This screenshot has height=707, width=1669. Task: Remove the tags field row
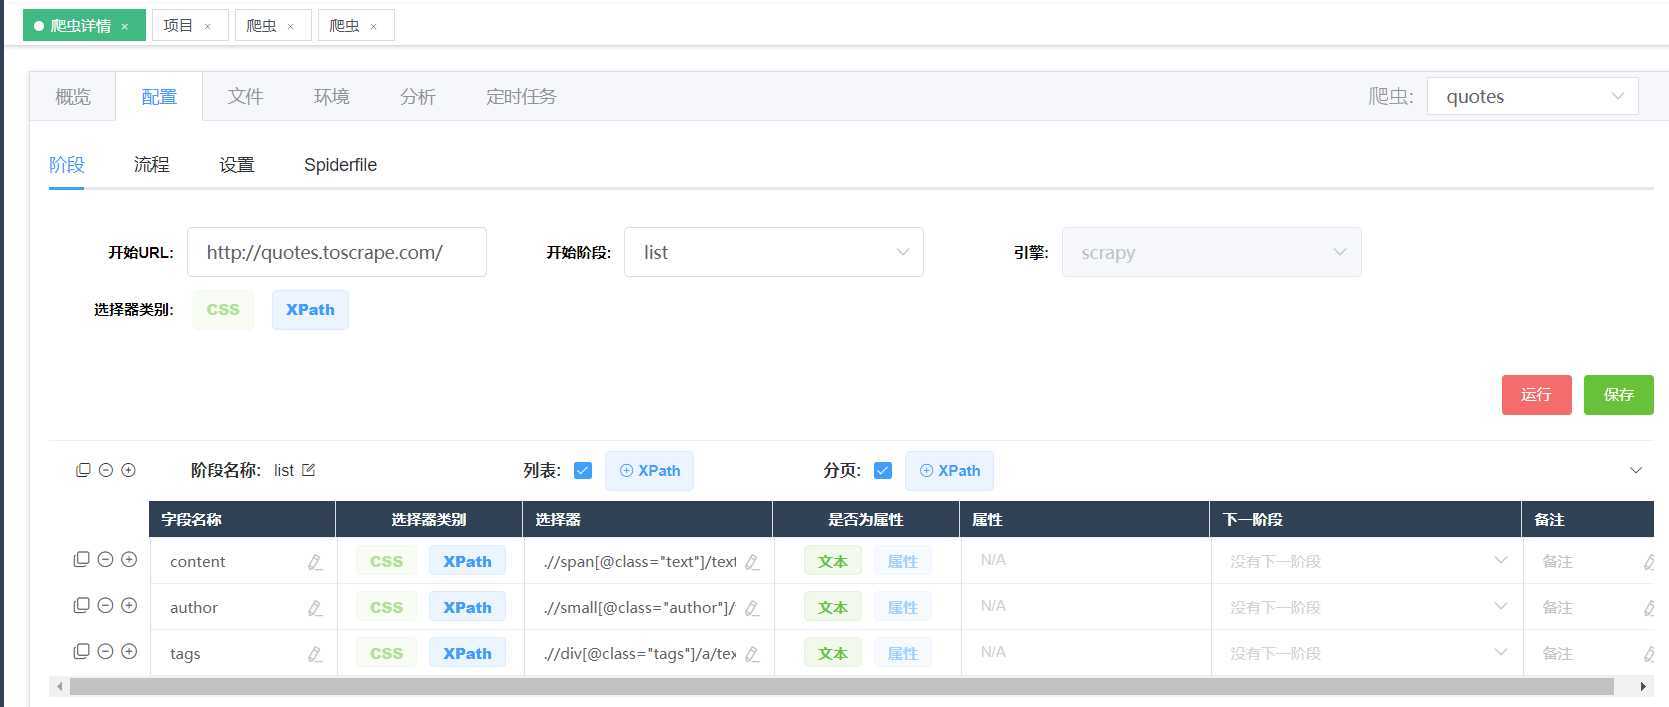(105, 652)
